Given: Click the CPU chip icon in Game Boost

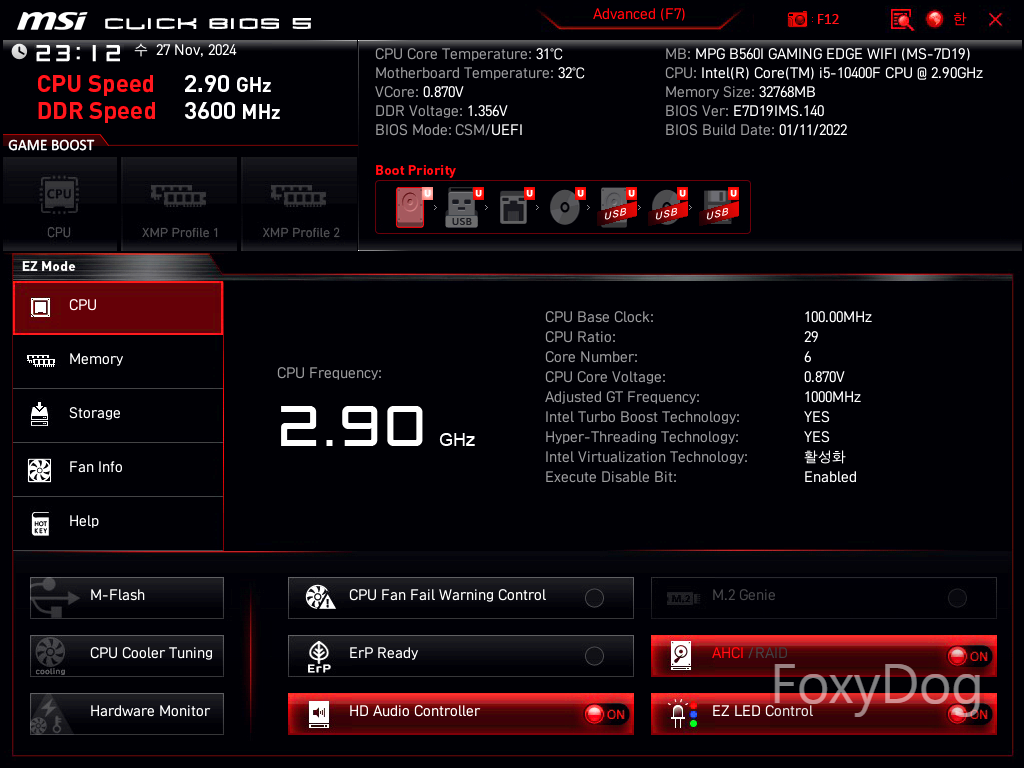Looking at the screenshot, I should 59,195.
